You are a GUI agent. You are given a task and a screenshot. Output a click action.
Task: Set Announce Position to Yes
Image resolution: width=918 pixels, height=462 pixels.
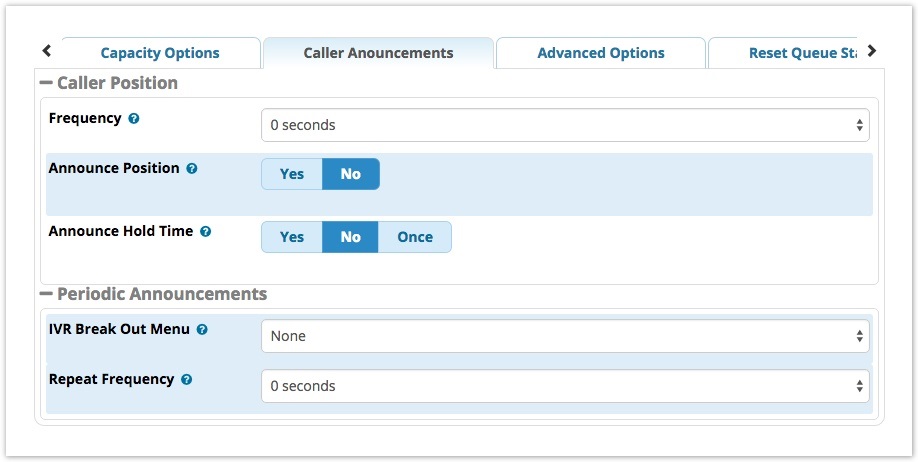click(292, 174)
